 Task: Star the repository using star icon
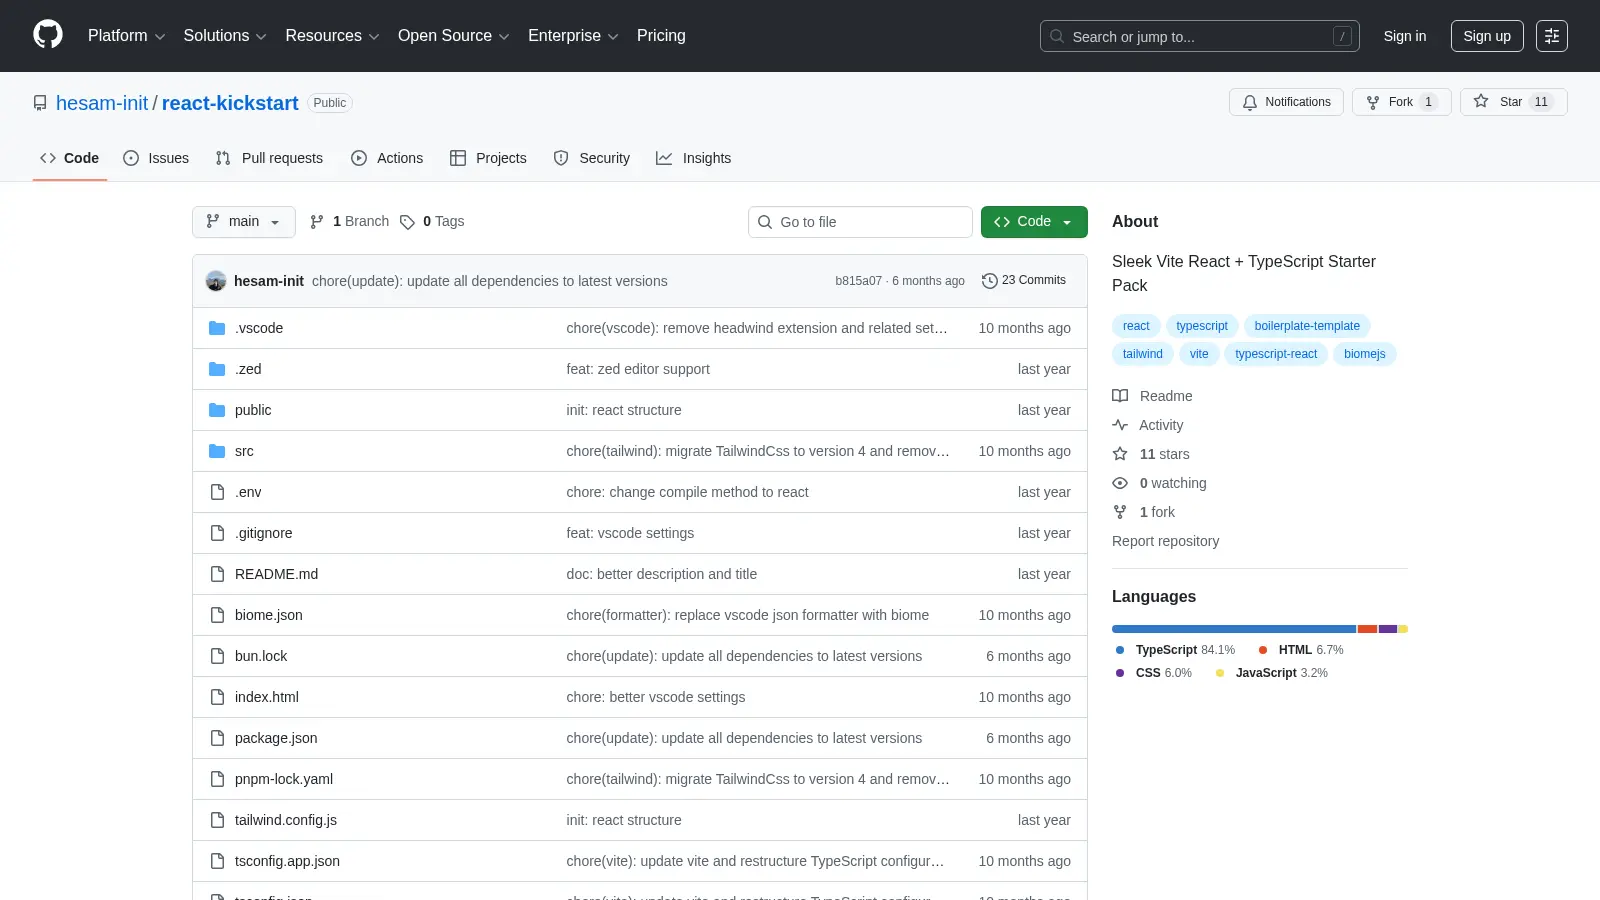click(x=1481, y=101)
